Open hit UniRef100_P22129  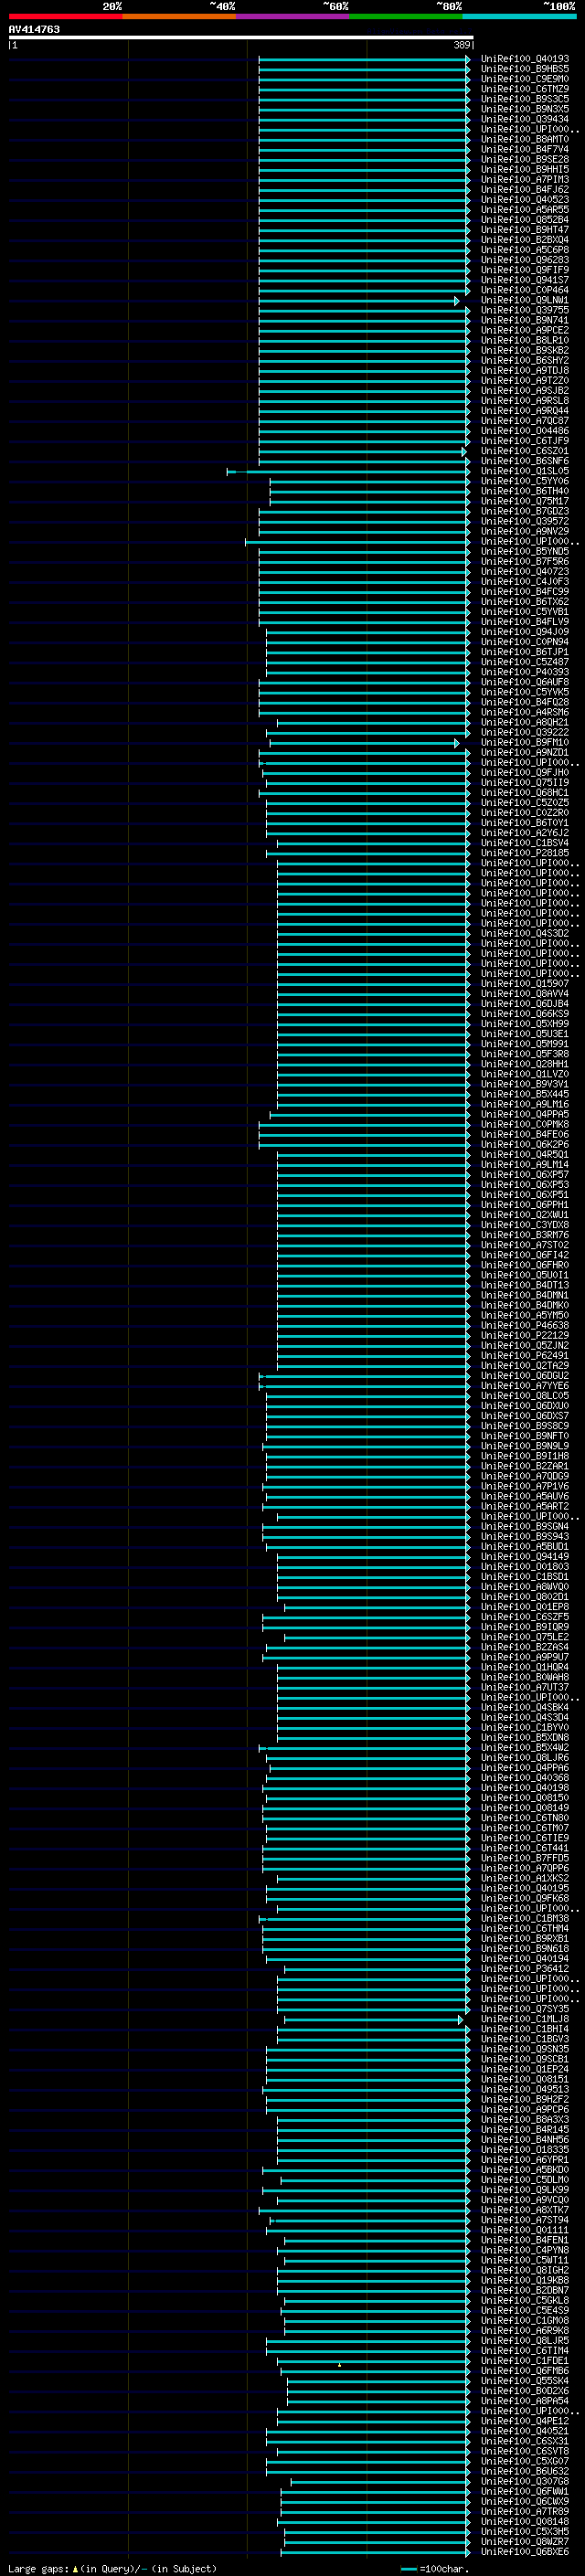[x=524, y=1335]
